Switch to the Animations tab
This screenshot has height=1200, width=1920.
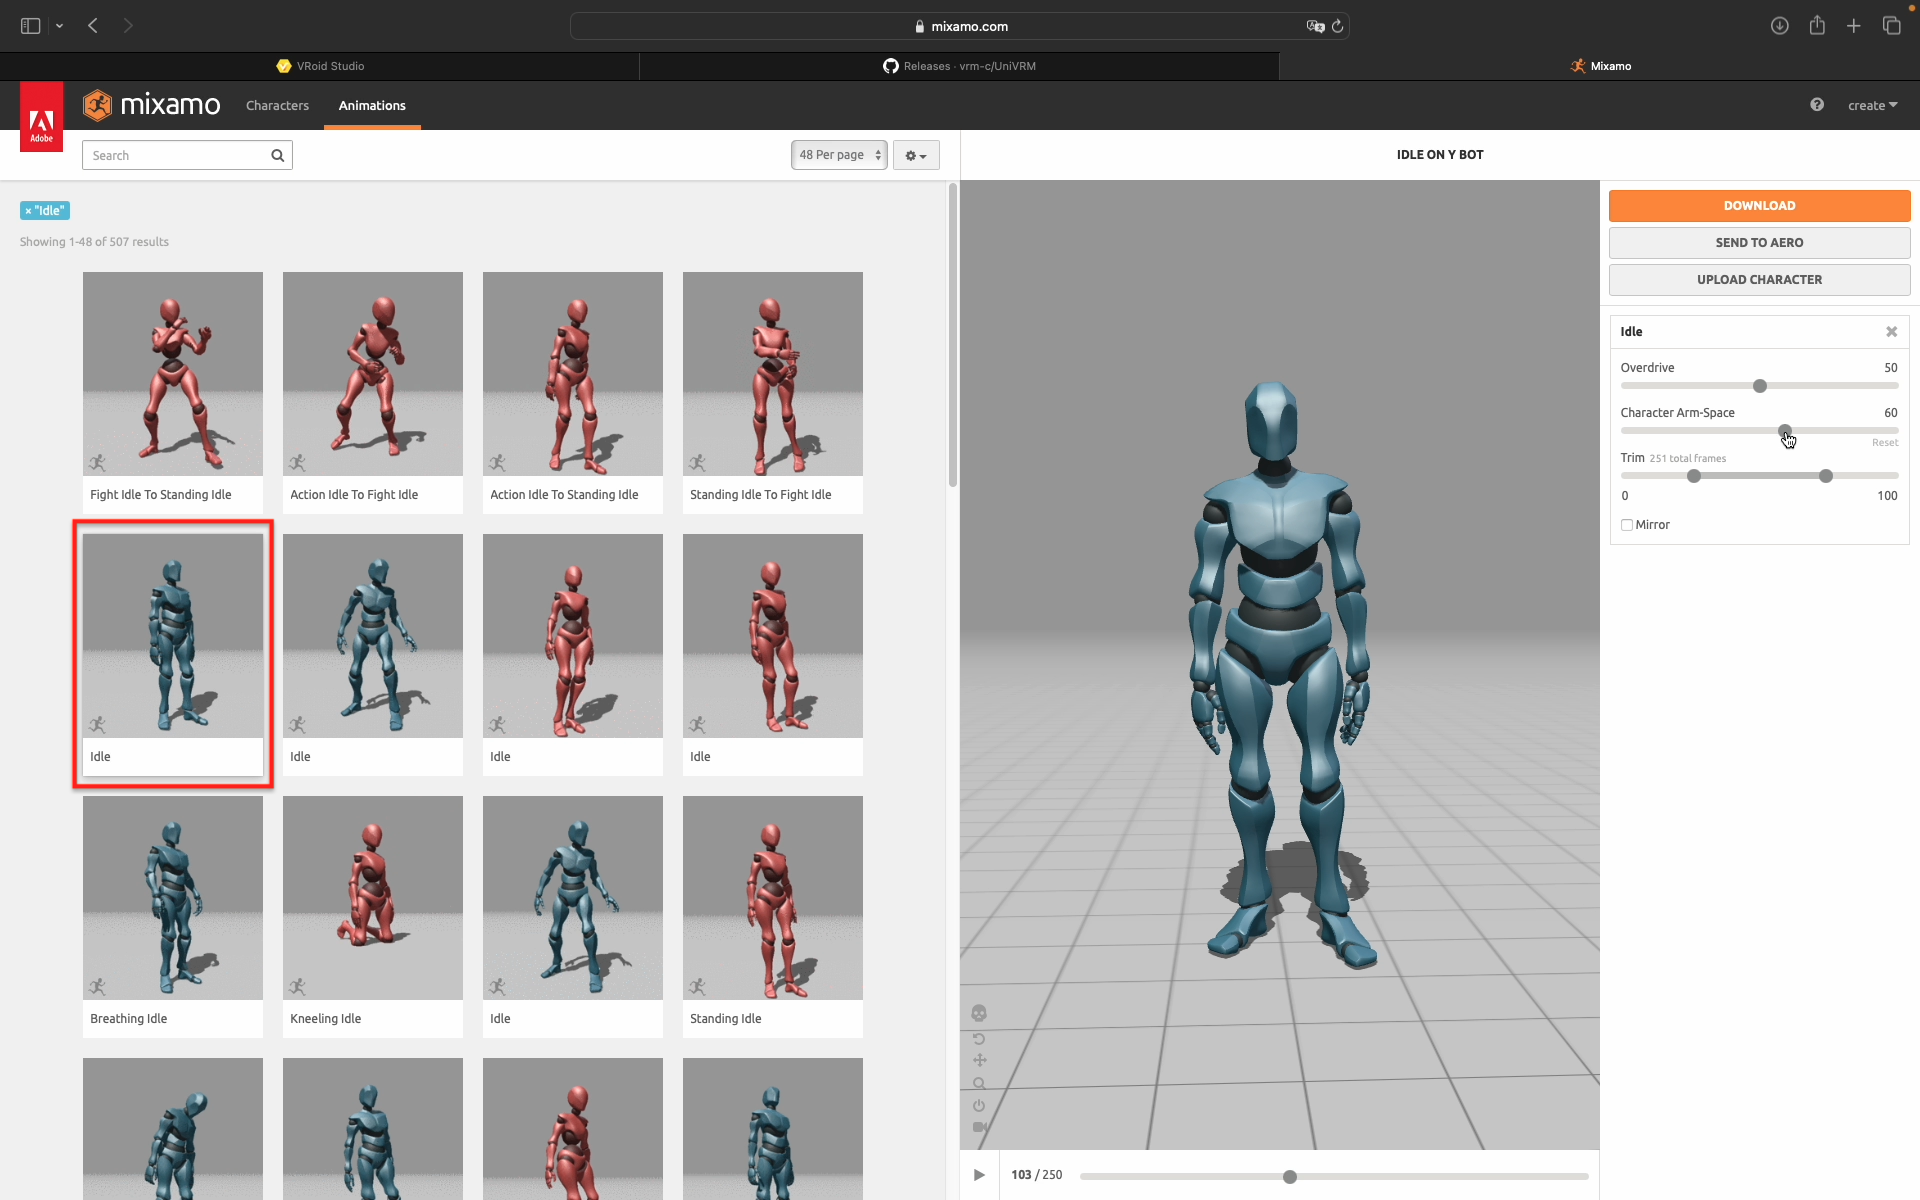[372, 105]
